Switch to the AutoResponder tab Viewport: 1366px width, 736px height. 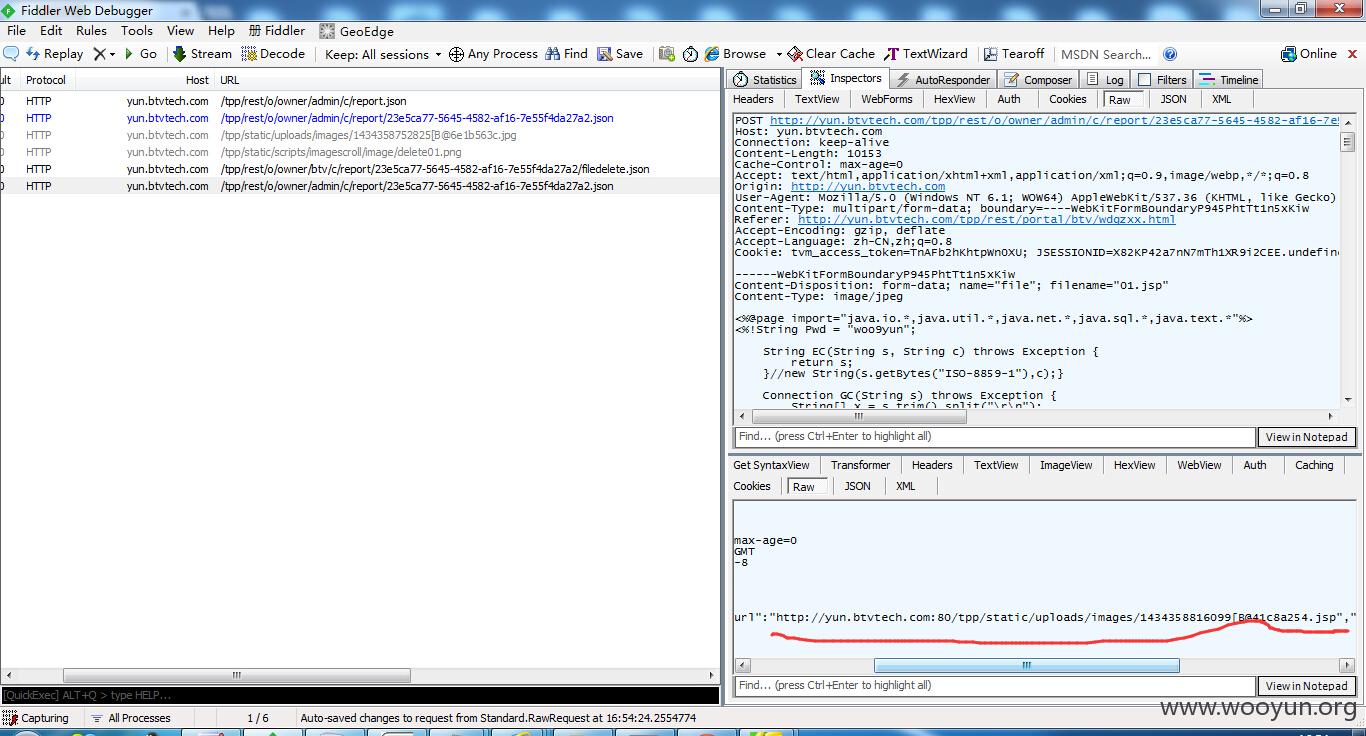(943, 80)
